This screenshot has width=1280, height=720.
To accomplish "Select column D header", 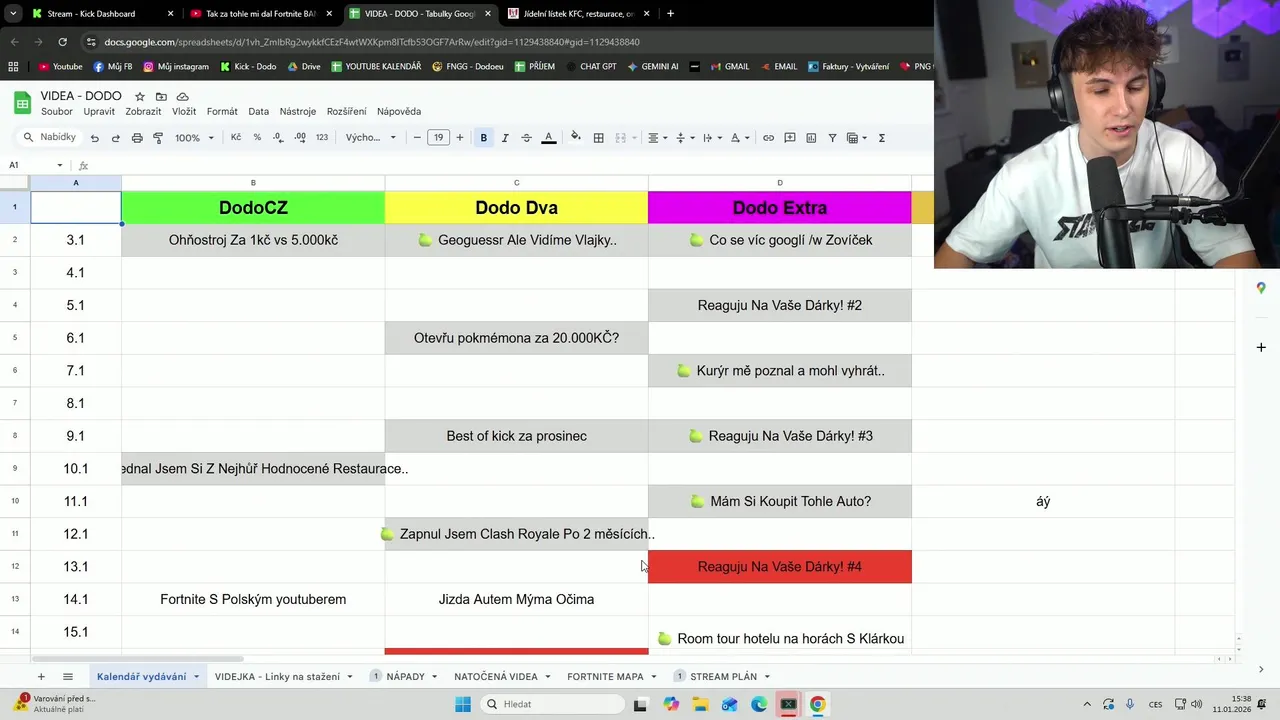I will click(780, 183).
